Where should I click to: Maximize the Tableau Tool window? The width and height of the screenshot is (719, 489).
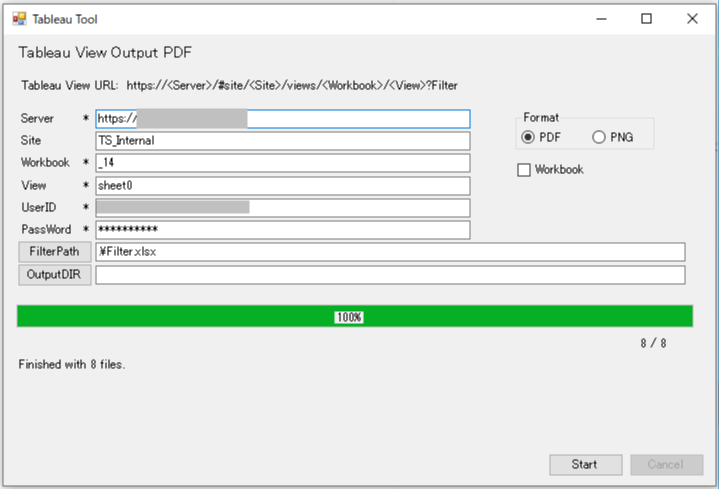pyautogui.click(x=647, y=19)
